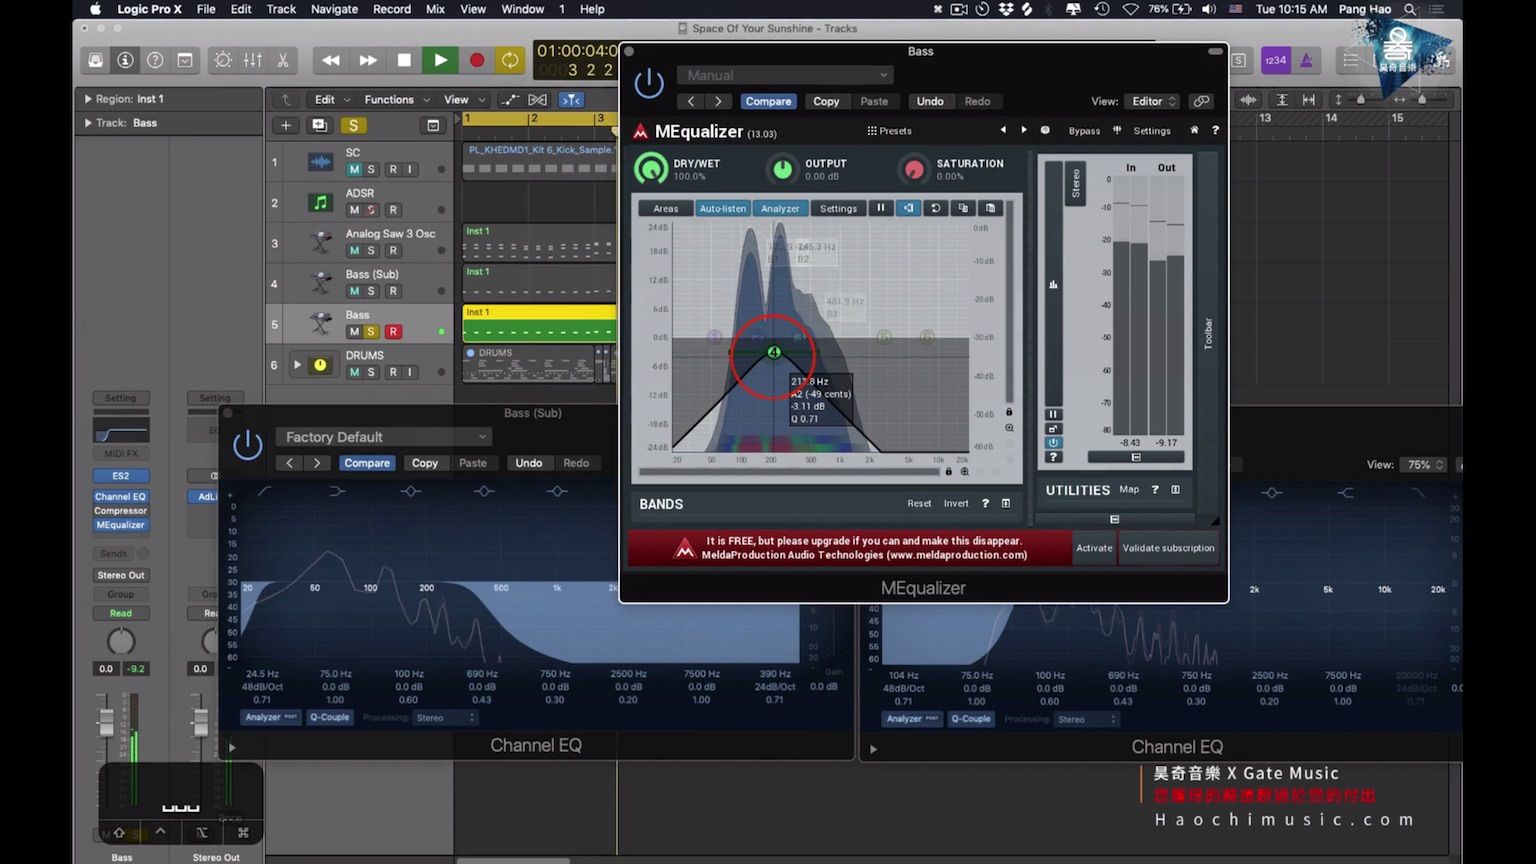
Task: Open the Mixer faders icon
Action: (253, 60)
